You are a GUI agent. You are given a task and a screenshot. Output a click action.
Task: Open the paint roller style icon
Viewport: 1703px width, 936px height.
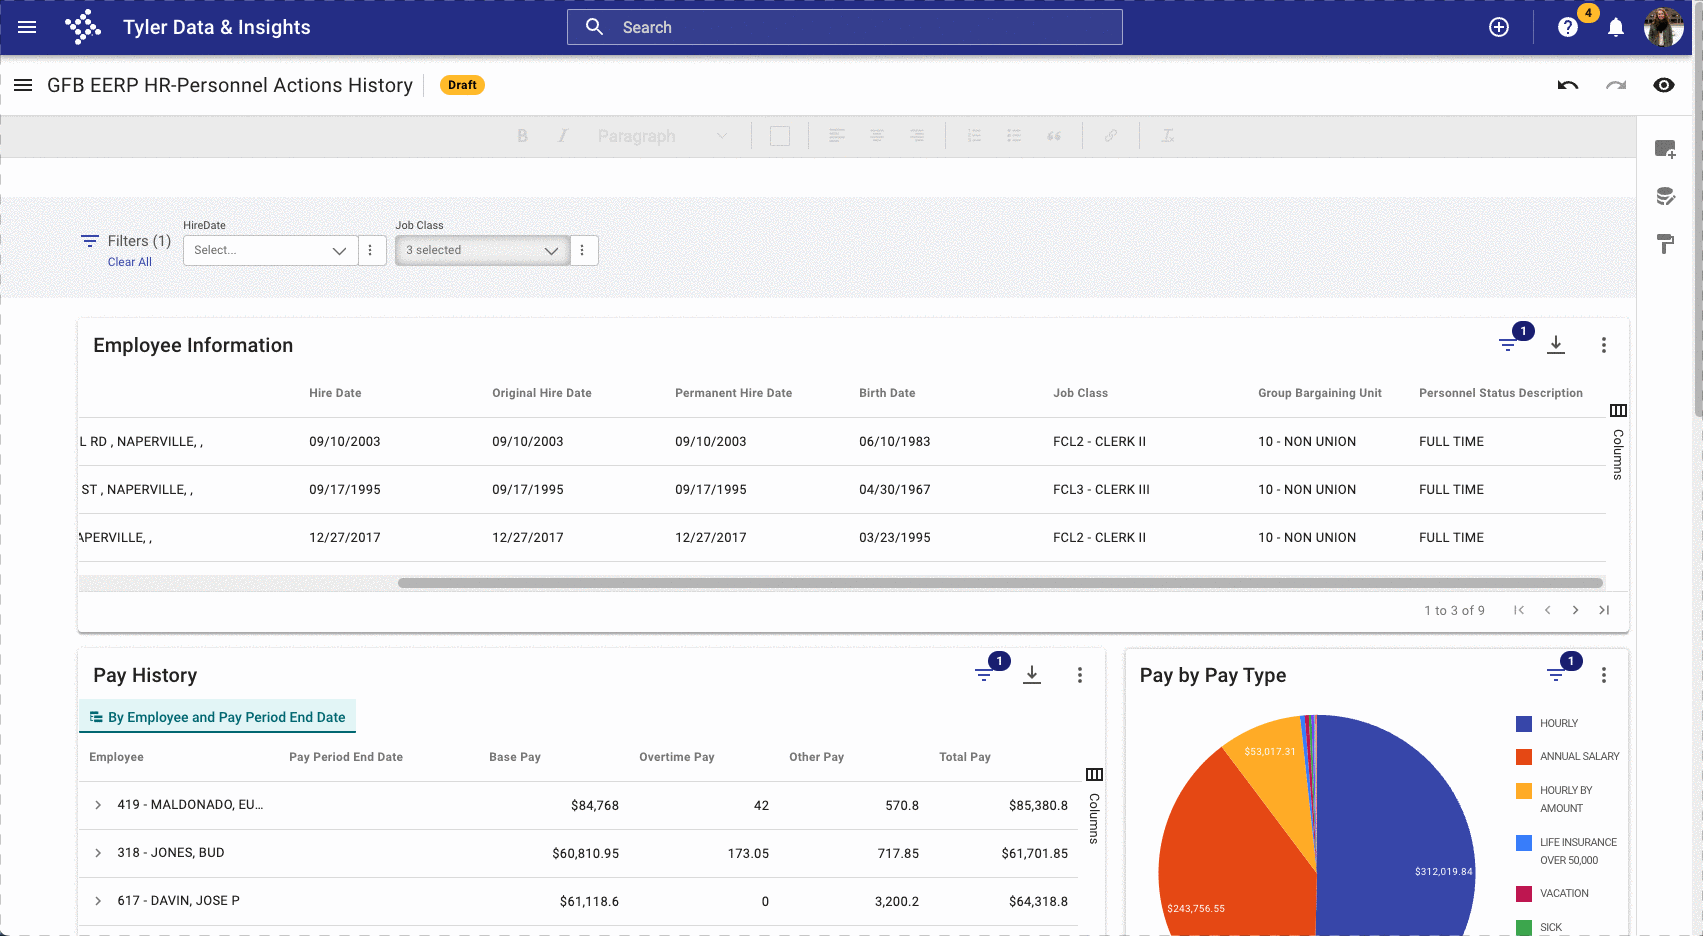click(1665, 243)
